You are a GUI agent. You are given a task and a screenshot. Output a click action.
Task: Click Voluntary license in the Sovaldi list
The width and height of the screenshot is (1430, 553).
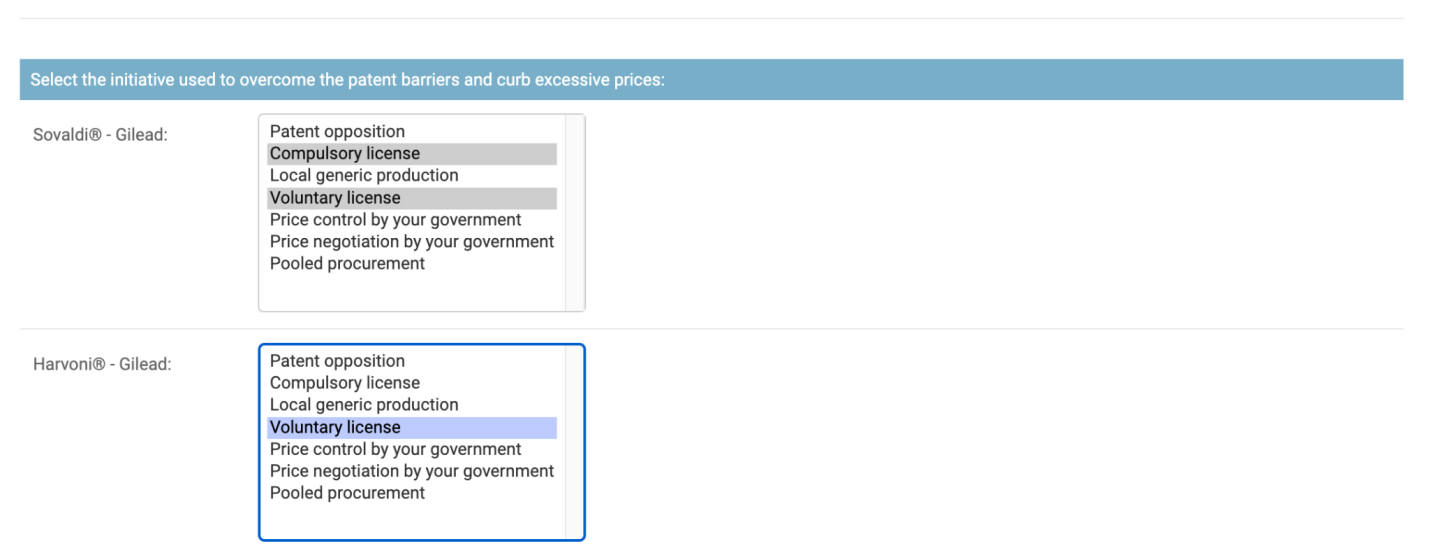pos(412,198)
